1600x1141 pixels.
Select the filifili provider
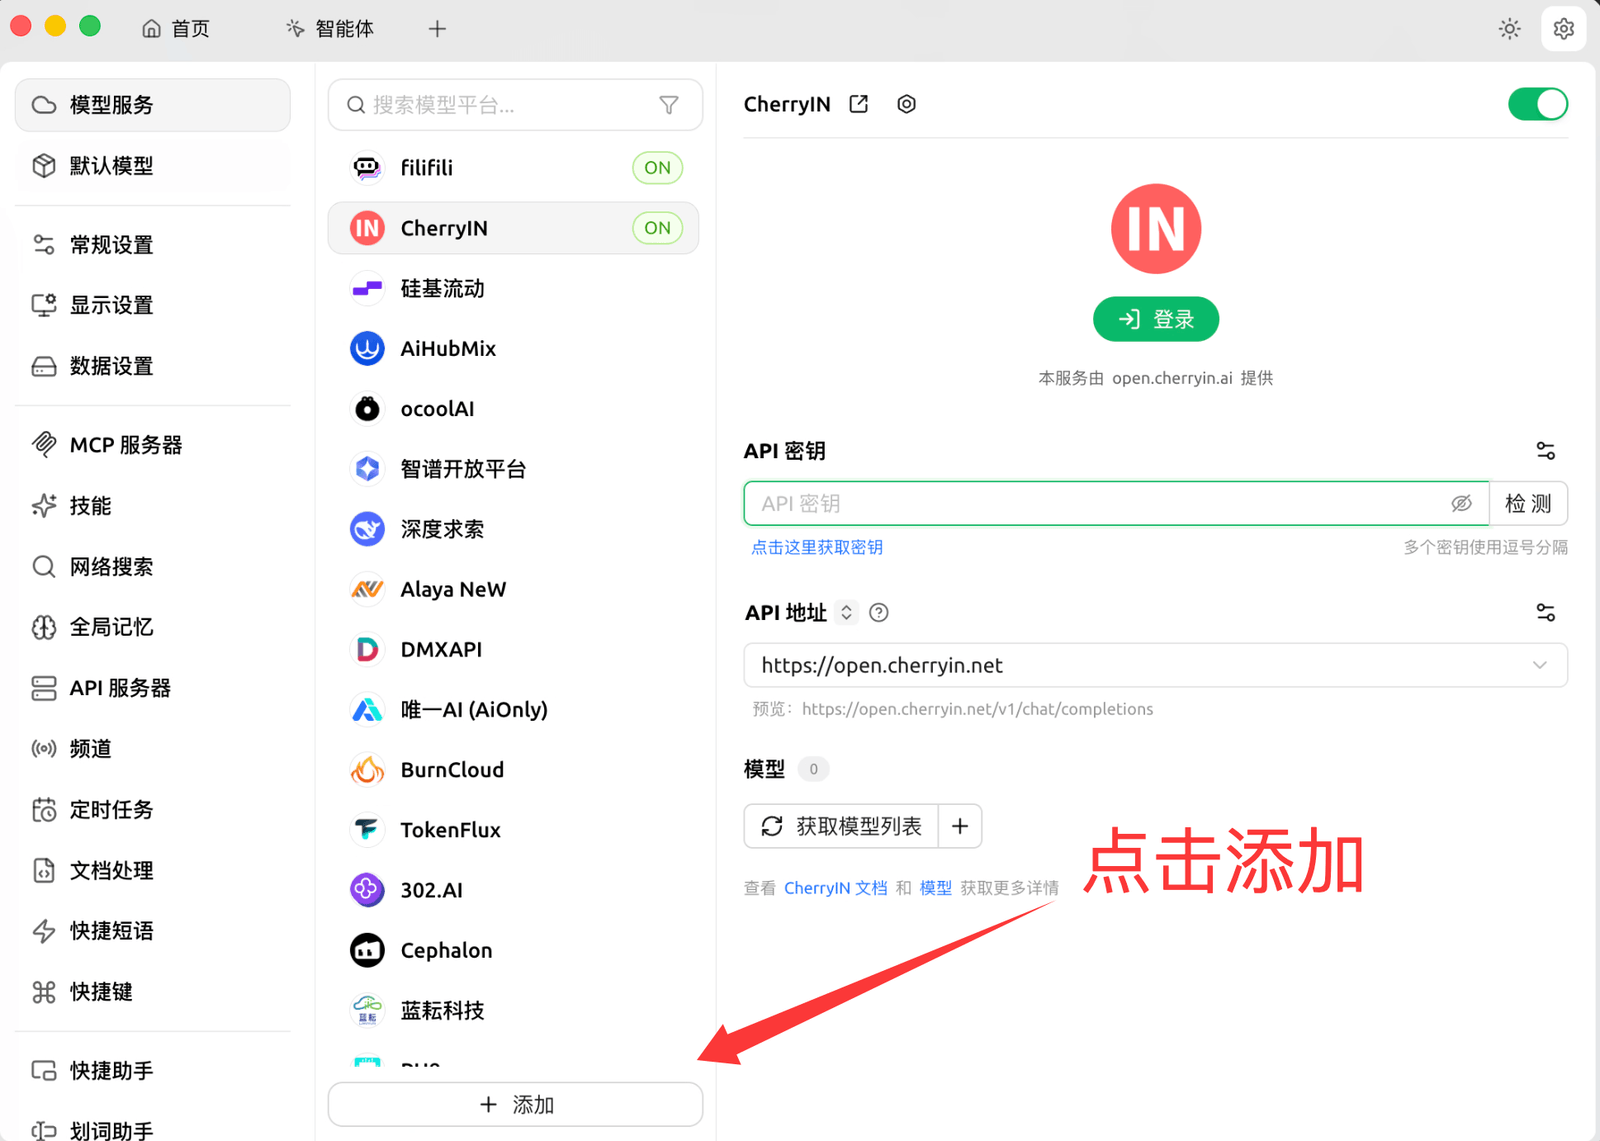click(513, 168)
